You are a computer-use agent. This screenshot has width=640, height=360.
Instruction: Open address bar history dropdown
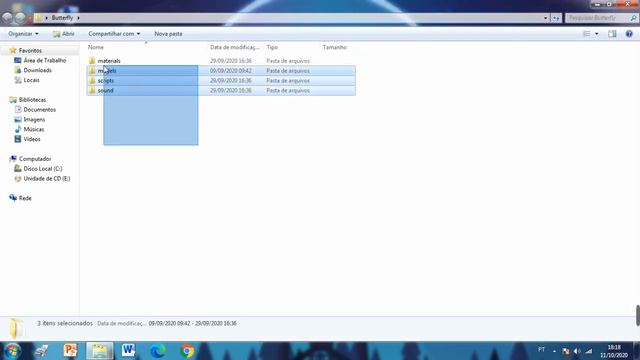pos(545,18)
